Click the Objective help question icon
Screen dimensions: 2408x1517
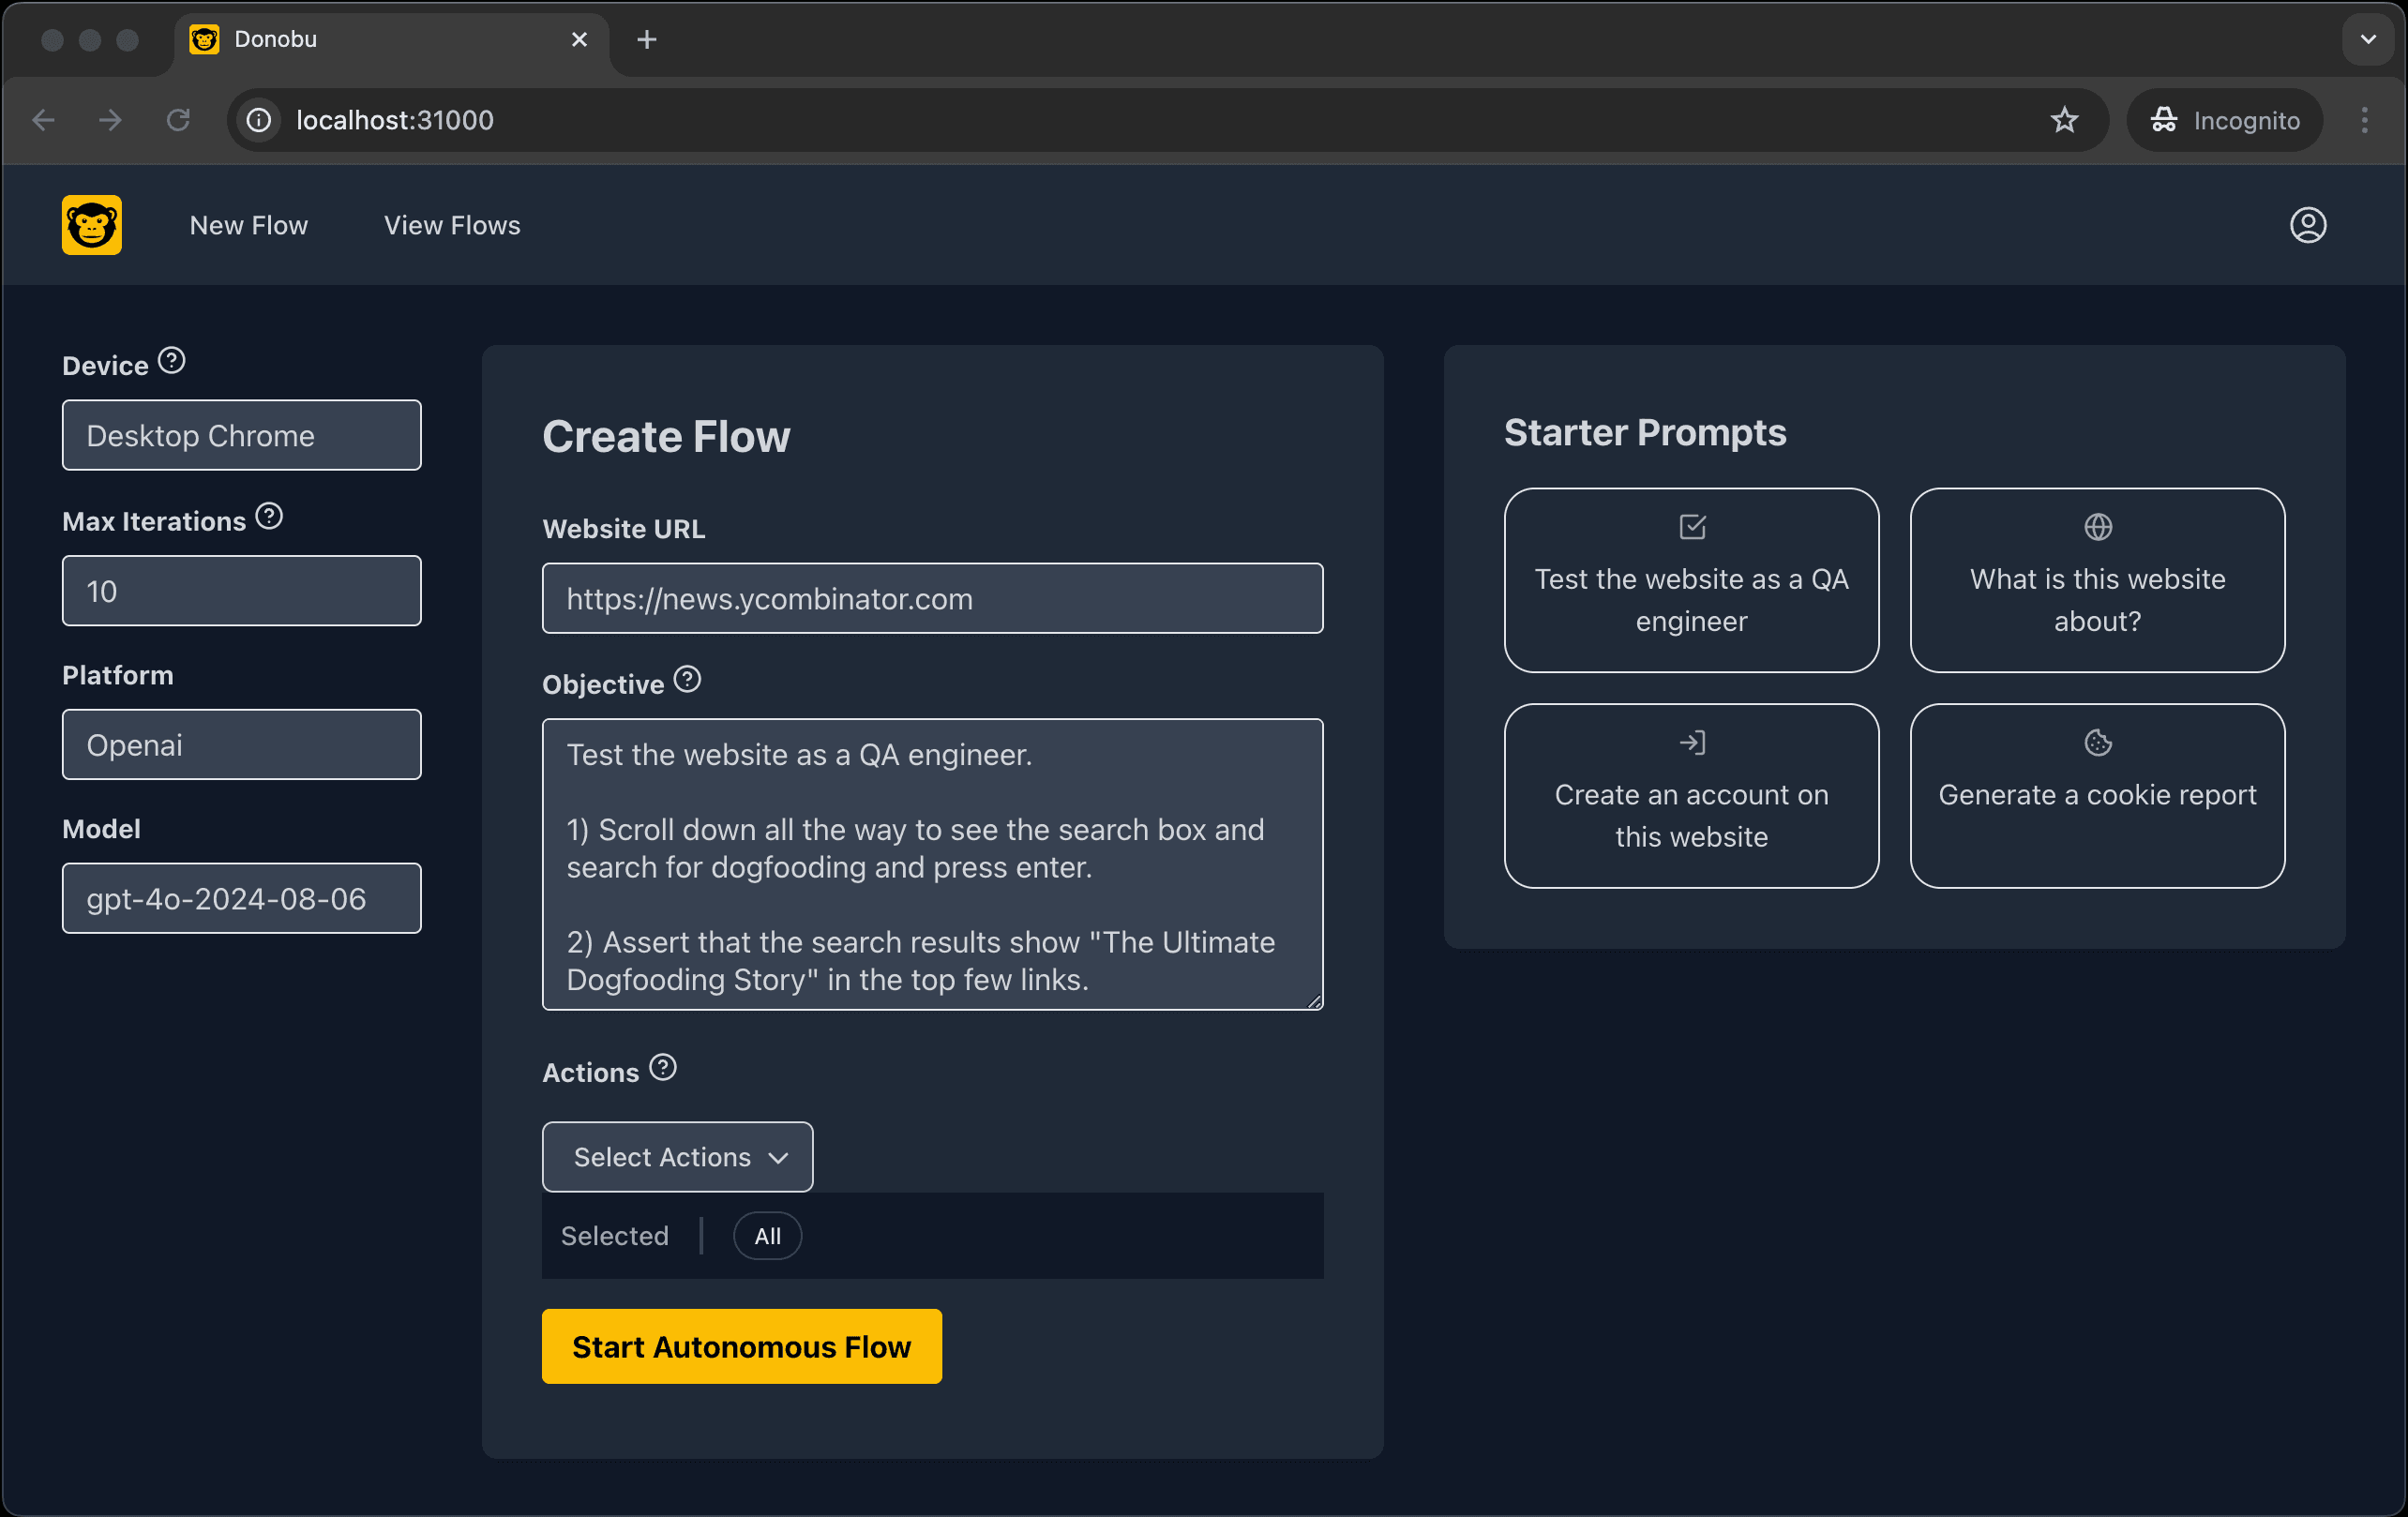coord(687,680)
